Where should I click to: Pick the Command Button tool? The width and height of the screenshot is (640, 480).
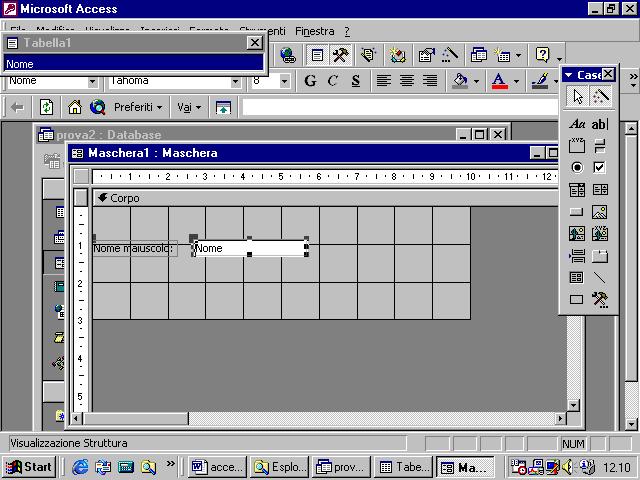pyautogui.click(x=577, y=212)
